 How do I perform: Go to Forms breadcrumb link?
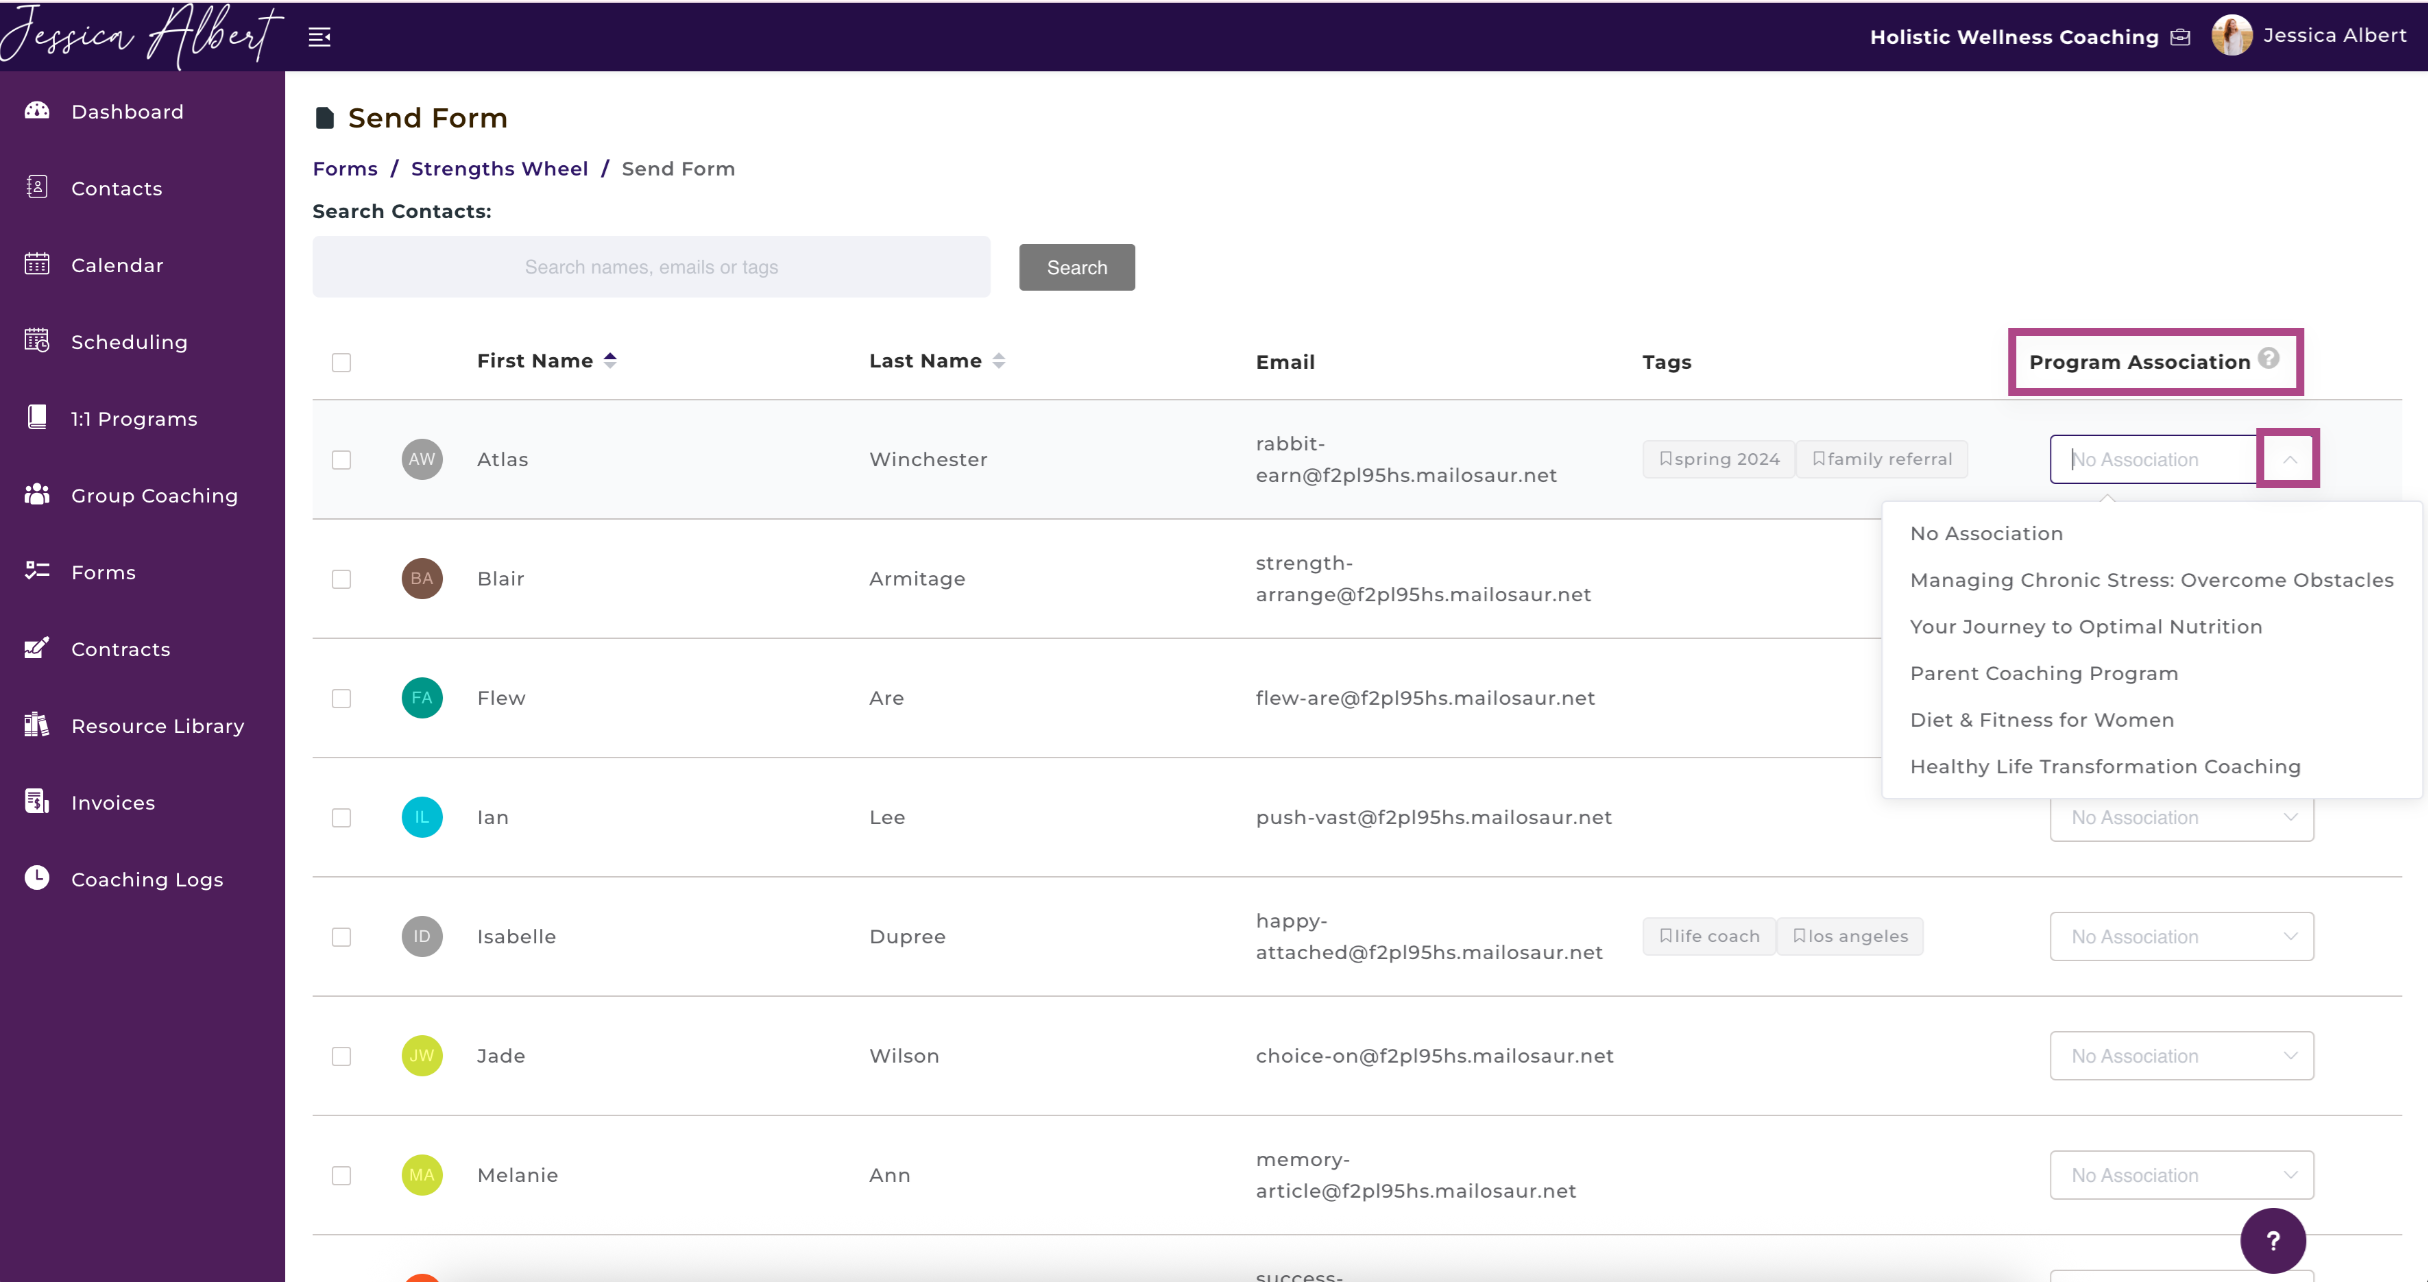coord(345,168)
